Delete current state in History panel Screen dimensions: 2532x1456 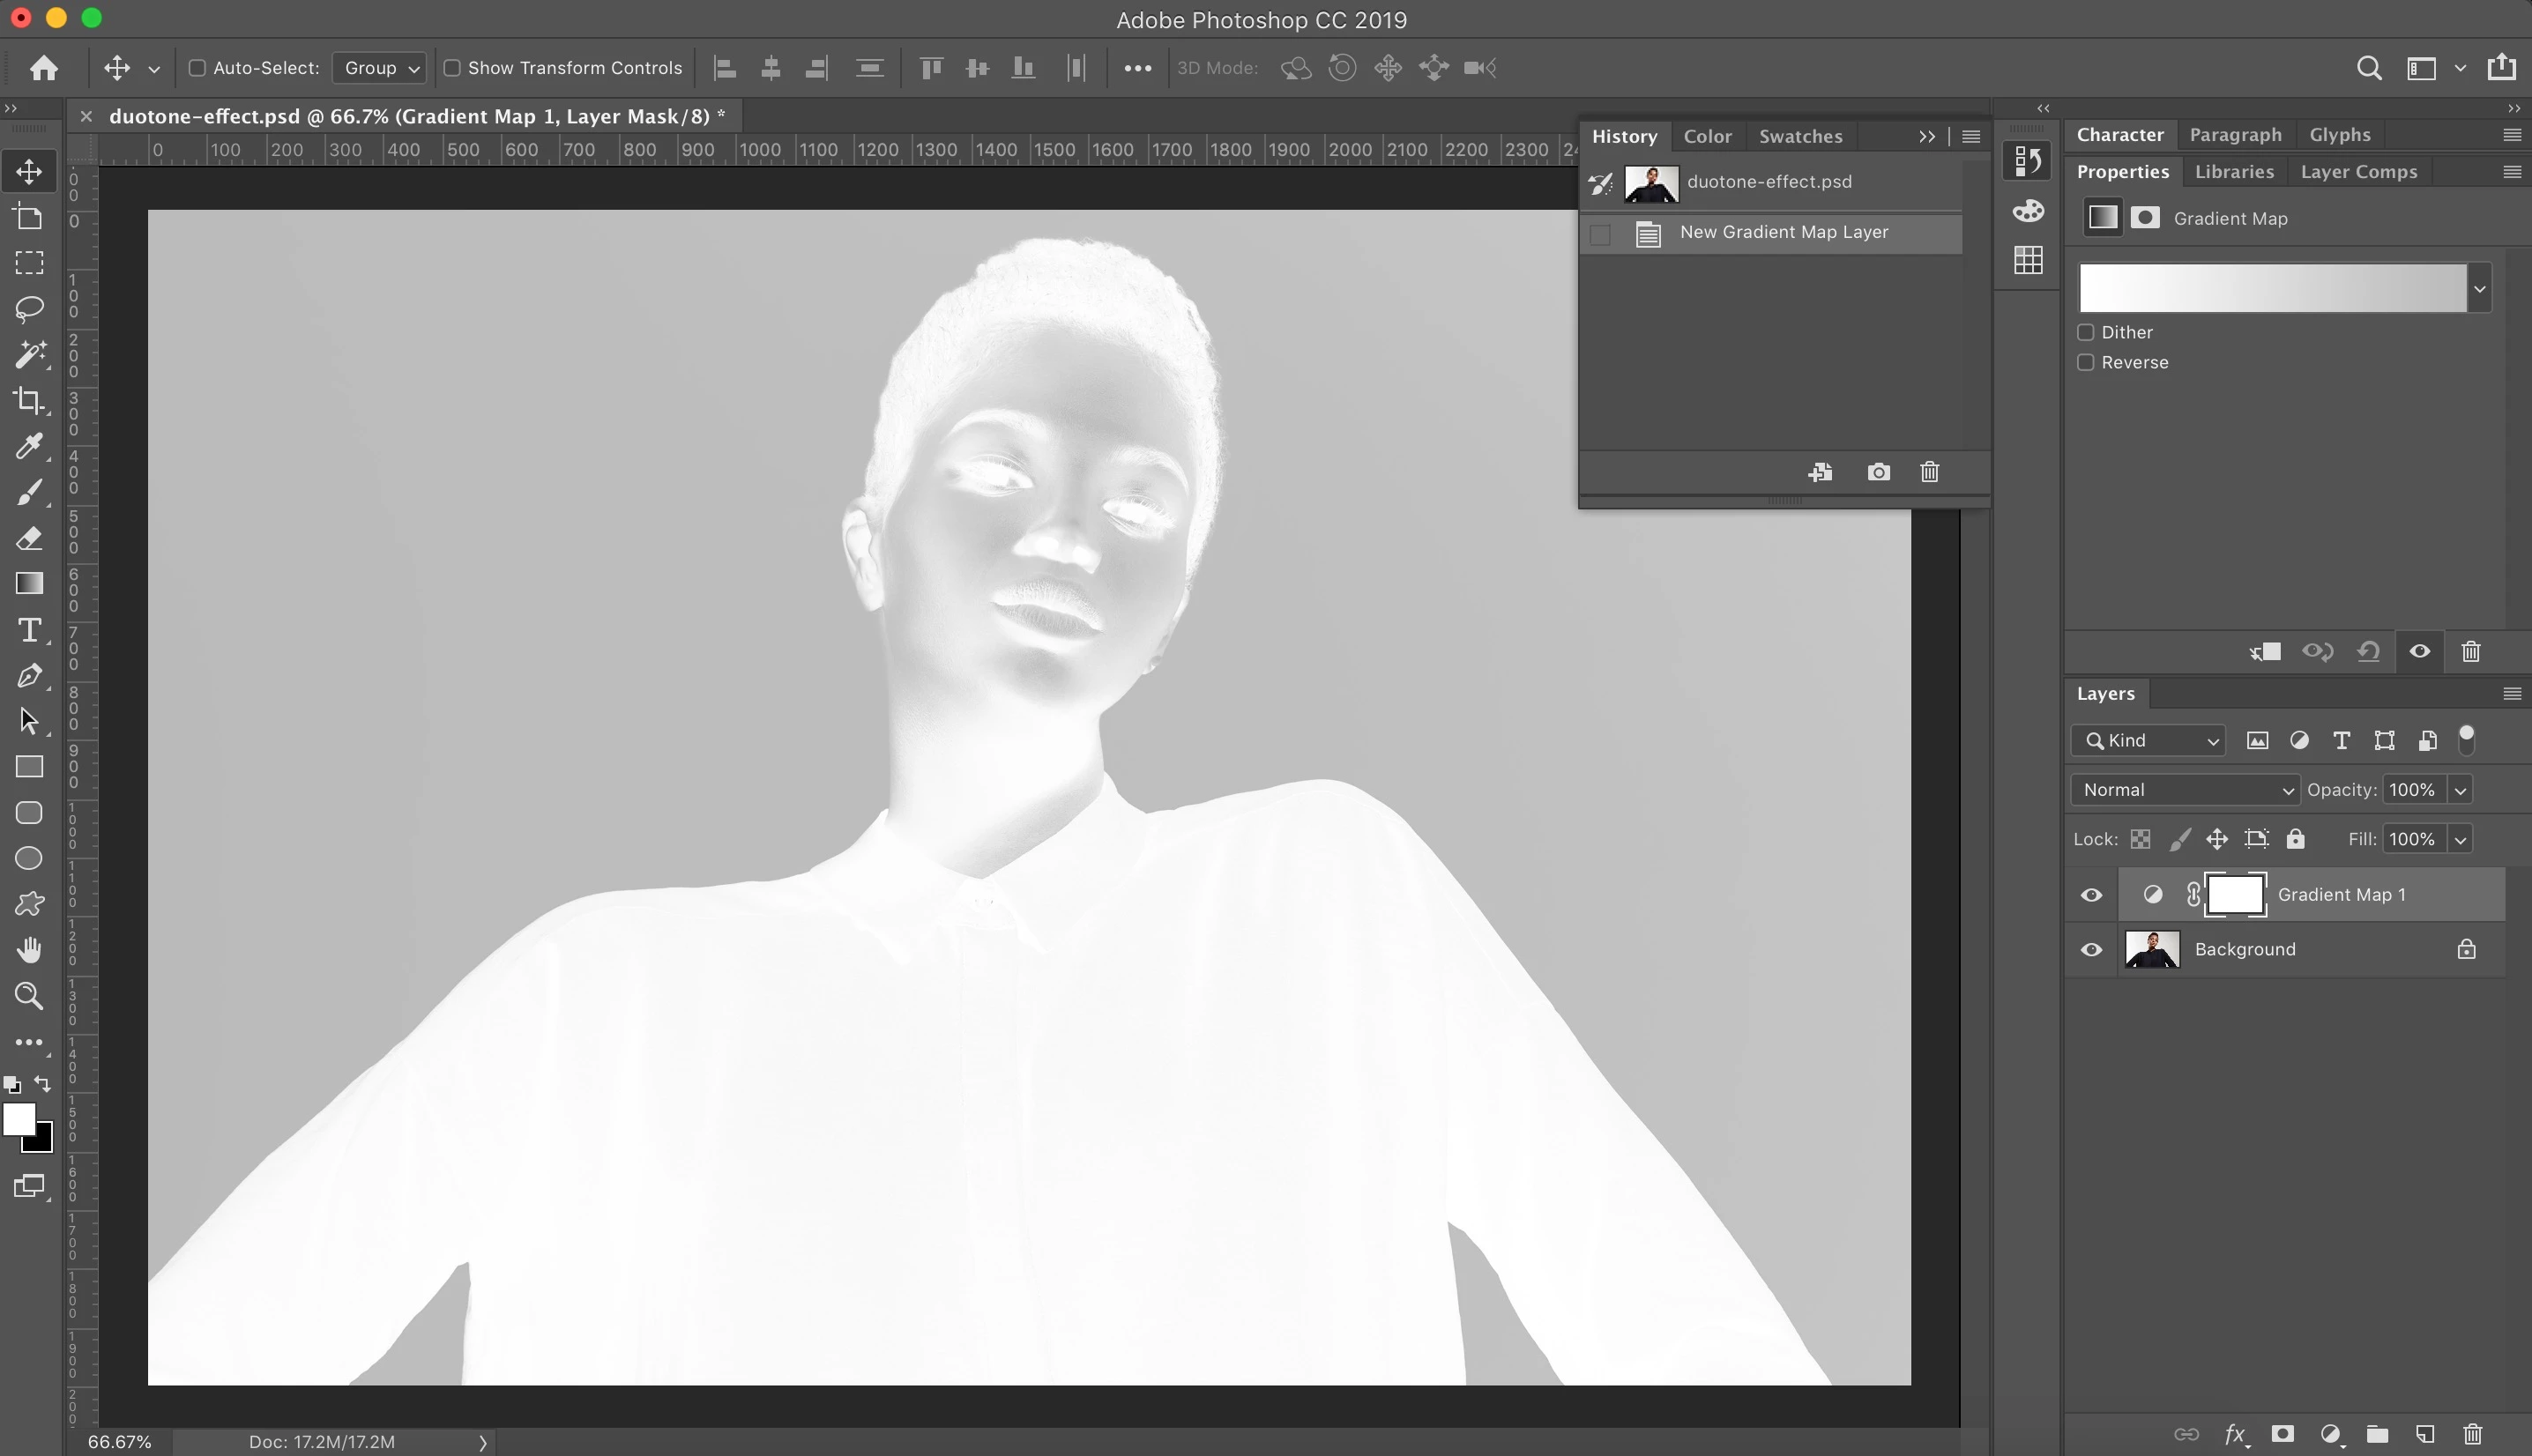(x=1929, y=472)
